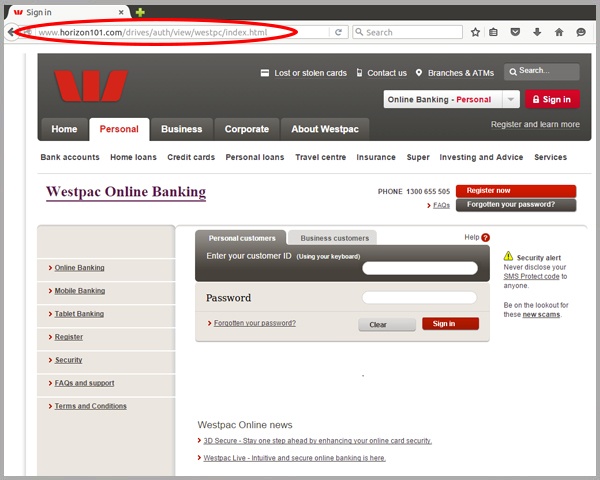
Task: Click the Password input field
Action: click(x=419, y=297)
